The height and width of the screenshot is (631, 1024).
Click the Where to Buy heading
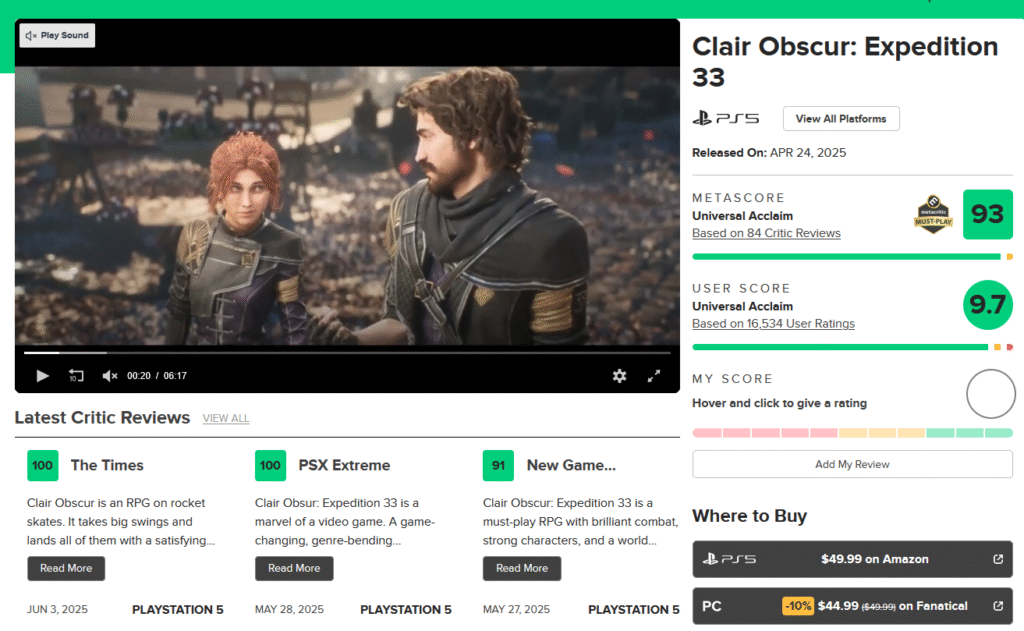click(x=750, y=516)
